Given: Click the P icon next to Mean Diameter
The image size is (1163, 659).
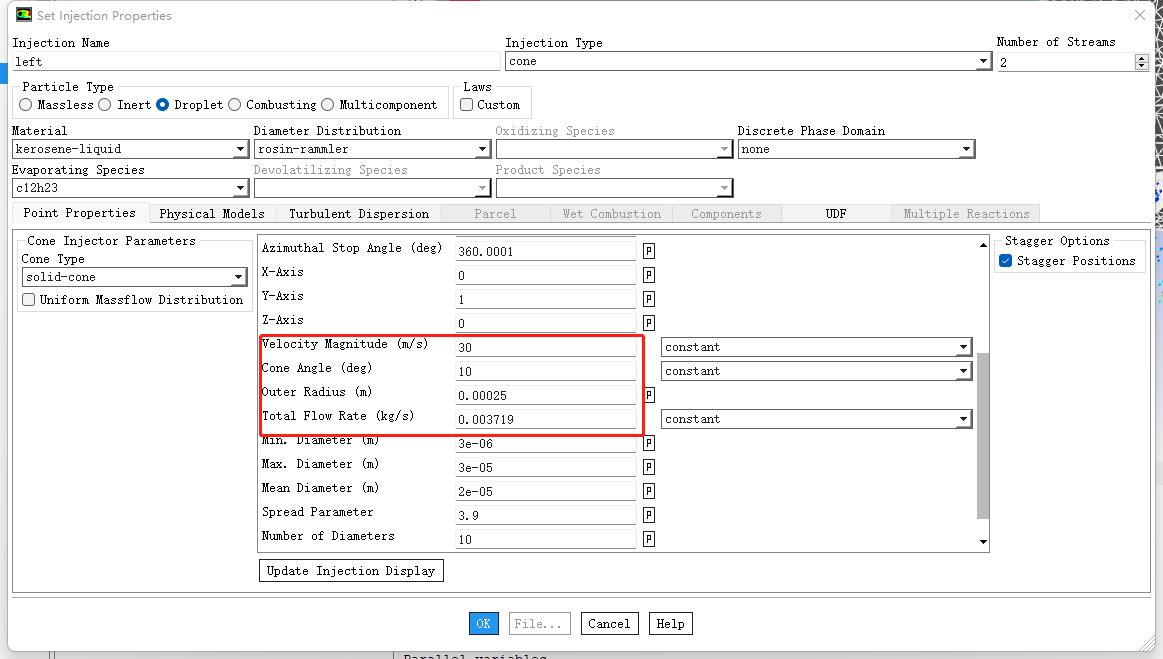Looking at the screenshot, I should point(648,491).
